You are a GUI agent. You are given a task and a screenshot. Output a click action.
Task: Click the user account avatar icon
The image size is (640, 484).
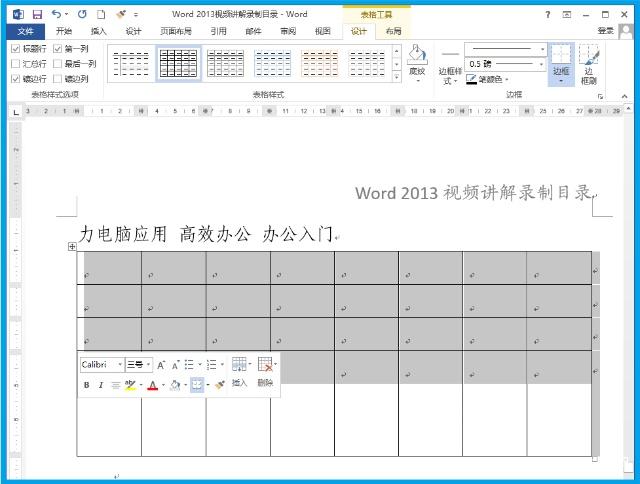click(x=626, y=31)
